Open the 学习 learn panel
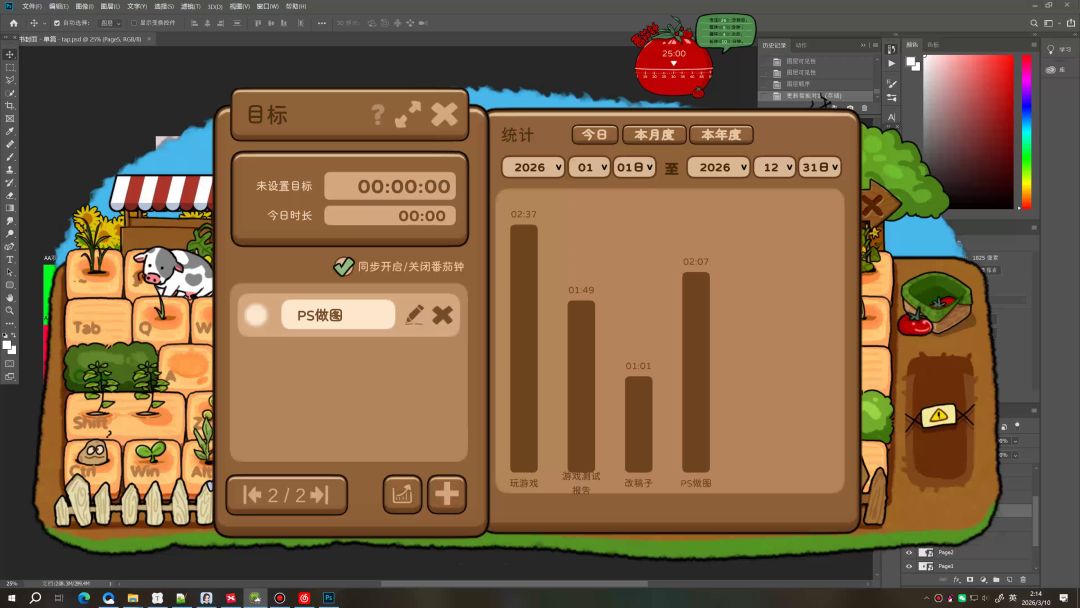The height and width of the screenshot is (608, 1080). tap(1059, 50)
